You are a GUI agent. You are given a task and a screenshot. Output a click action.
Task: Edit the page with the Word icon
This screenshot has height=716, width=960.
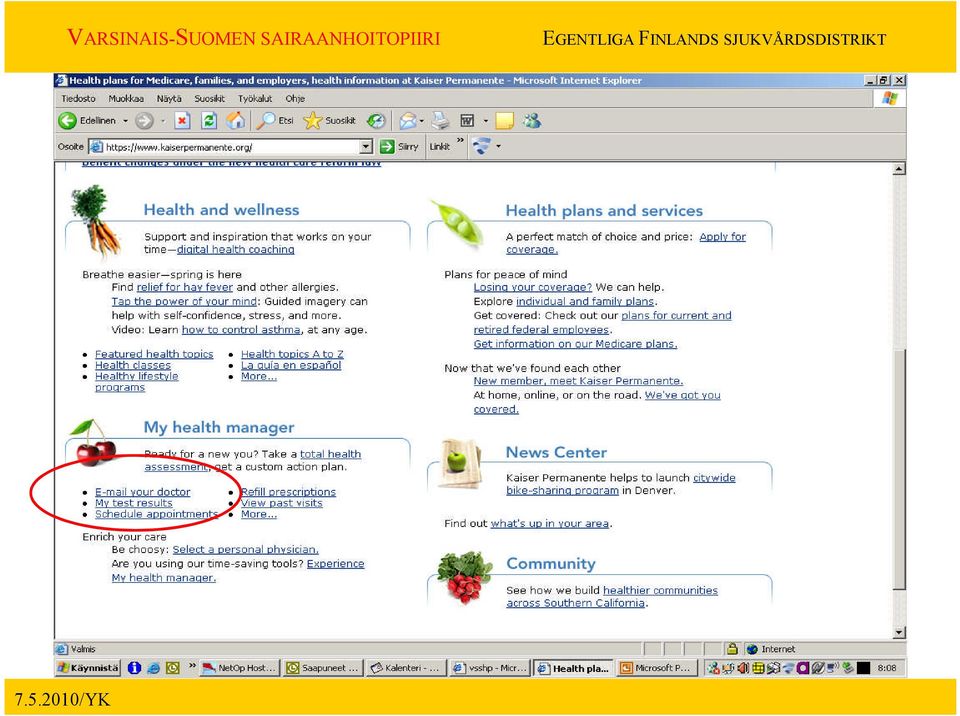point(467,121)
